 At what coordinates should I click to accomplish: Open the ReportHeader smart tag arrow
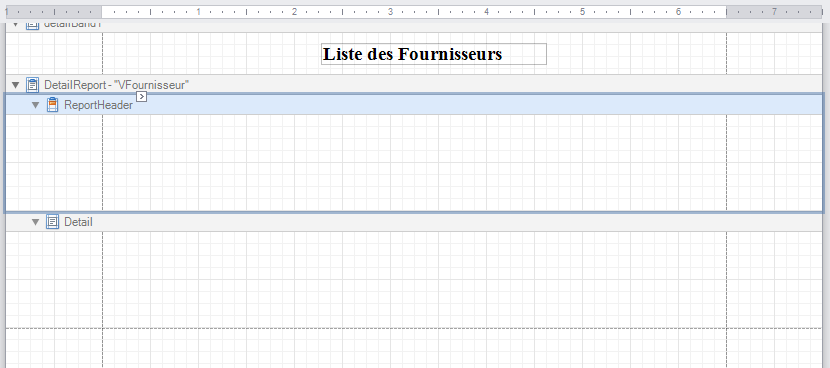click(141, 96)
